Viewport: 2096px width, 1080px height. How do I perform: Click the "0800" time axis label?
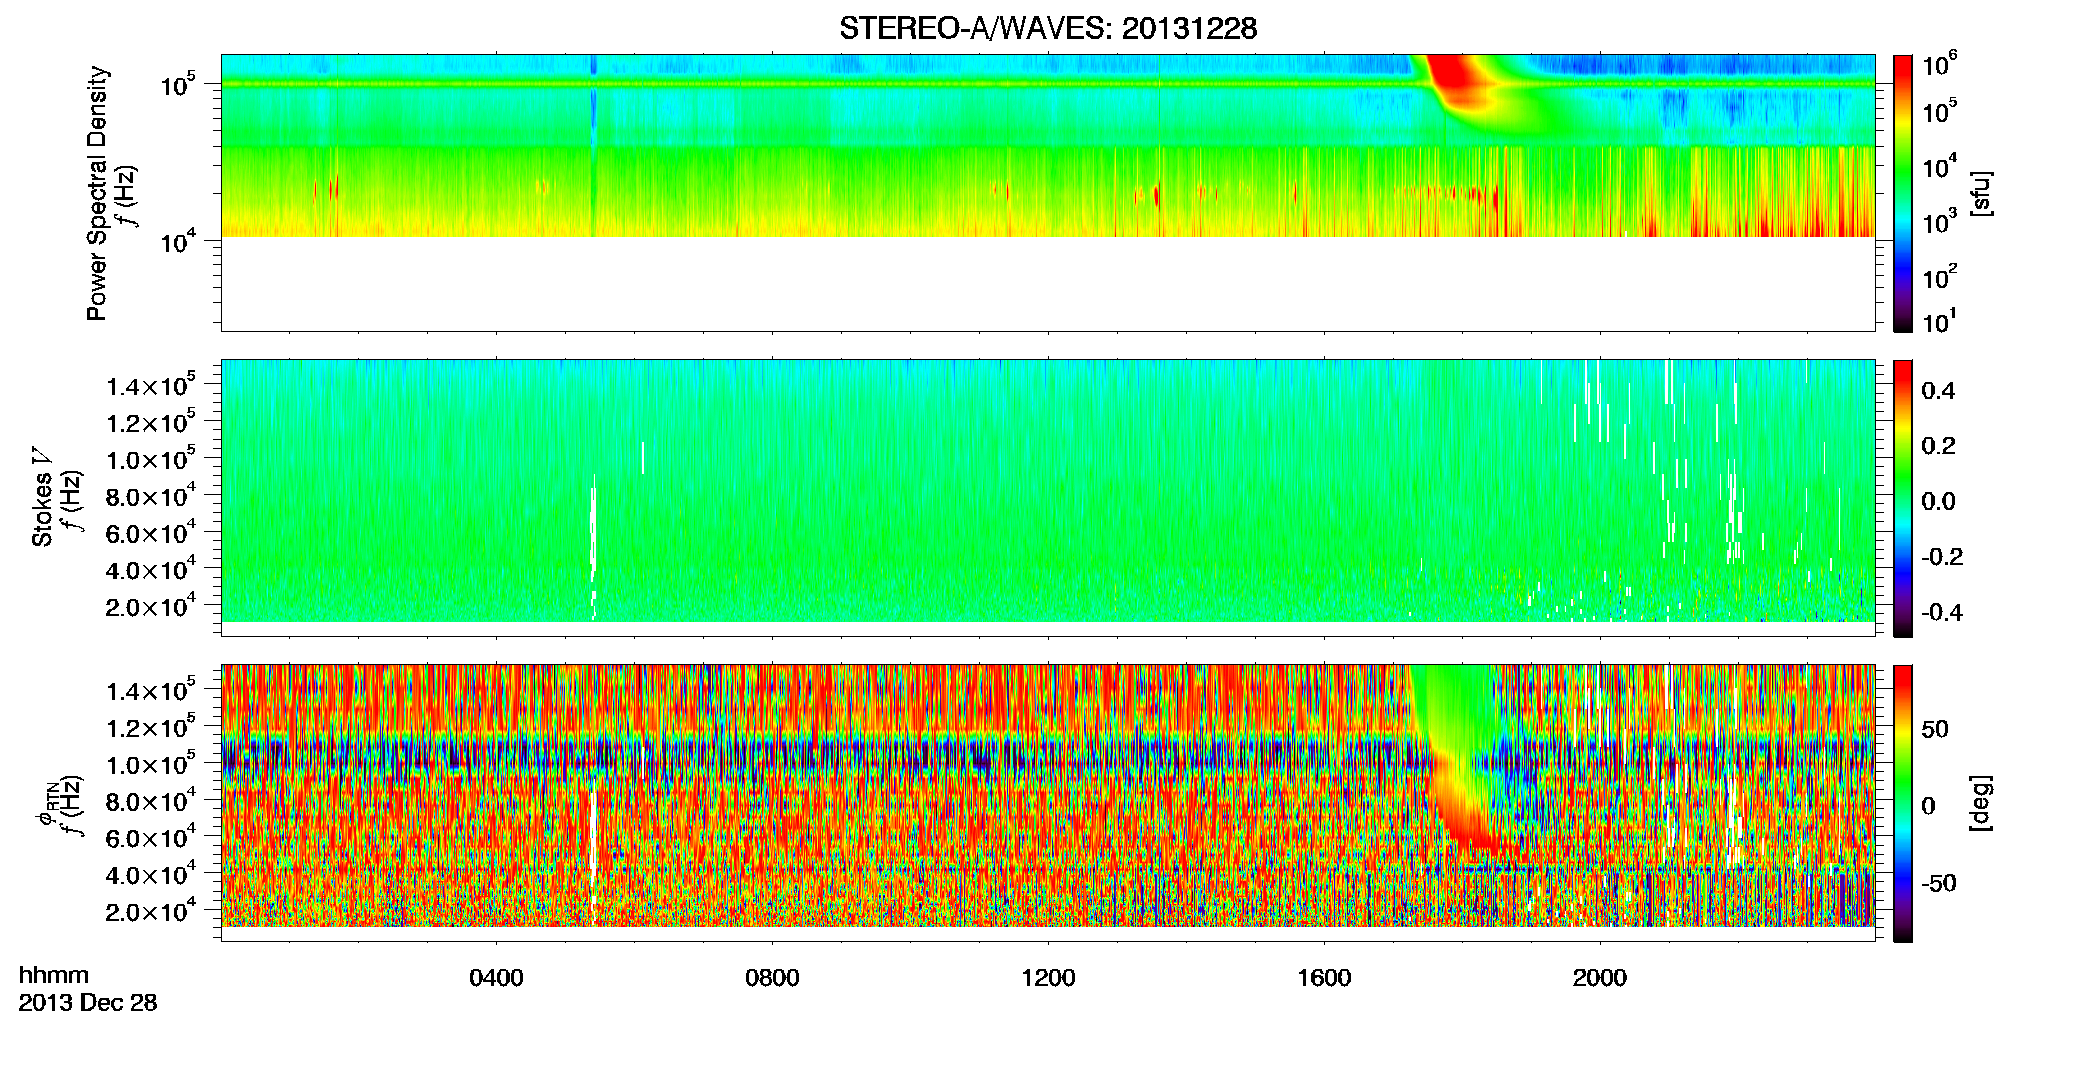772,978
